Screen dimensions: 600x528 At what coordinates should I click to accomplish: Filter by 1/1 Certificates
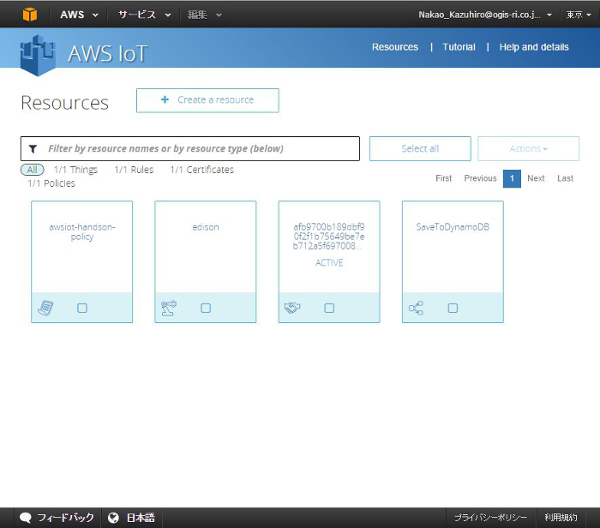tap(202, 169)
